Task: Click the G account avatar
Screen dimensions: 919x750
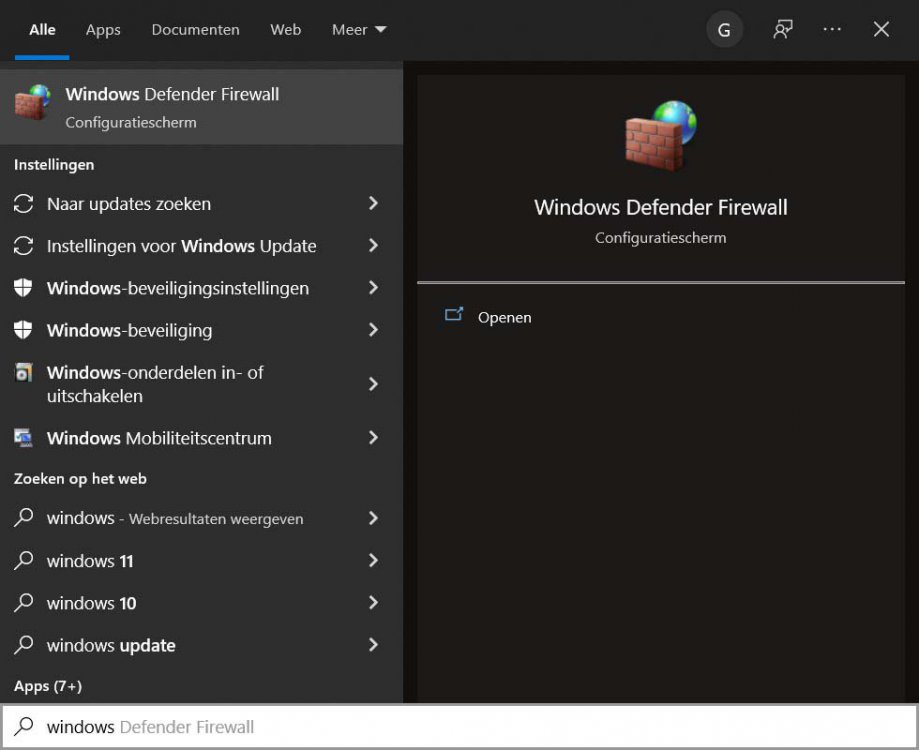Action: (x=724, y=30)
